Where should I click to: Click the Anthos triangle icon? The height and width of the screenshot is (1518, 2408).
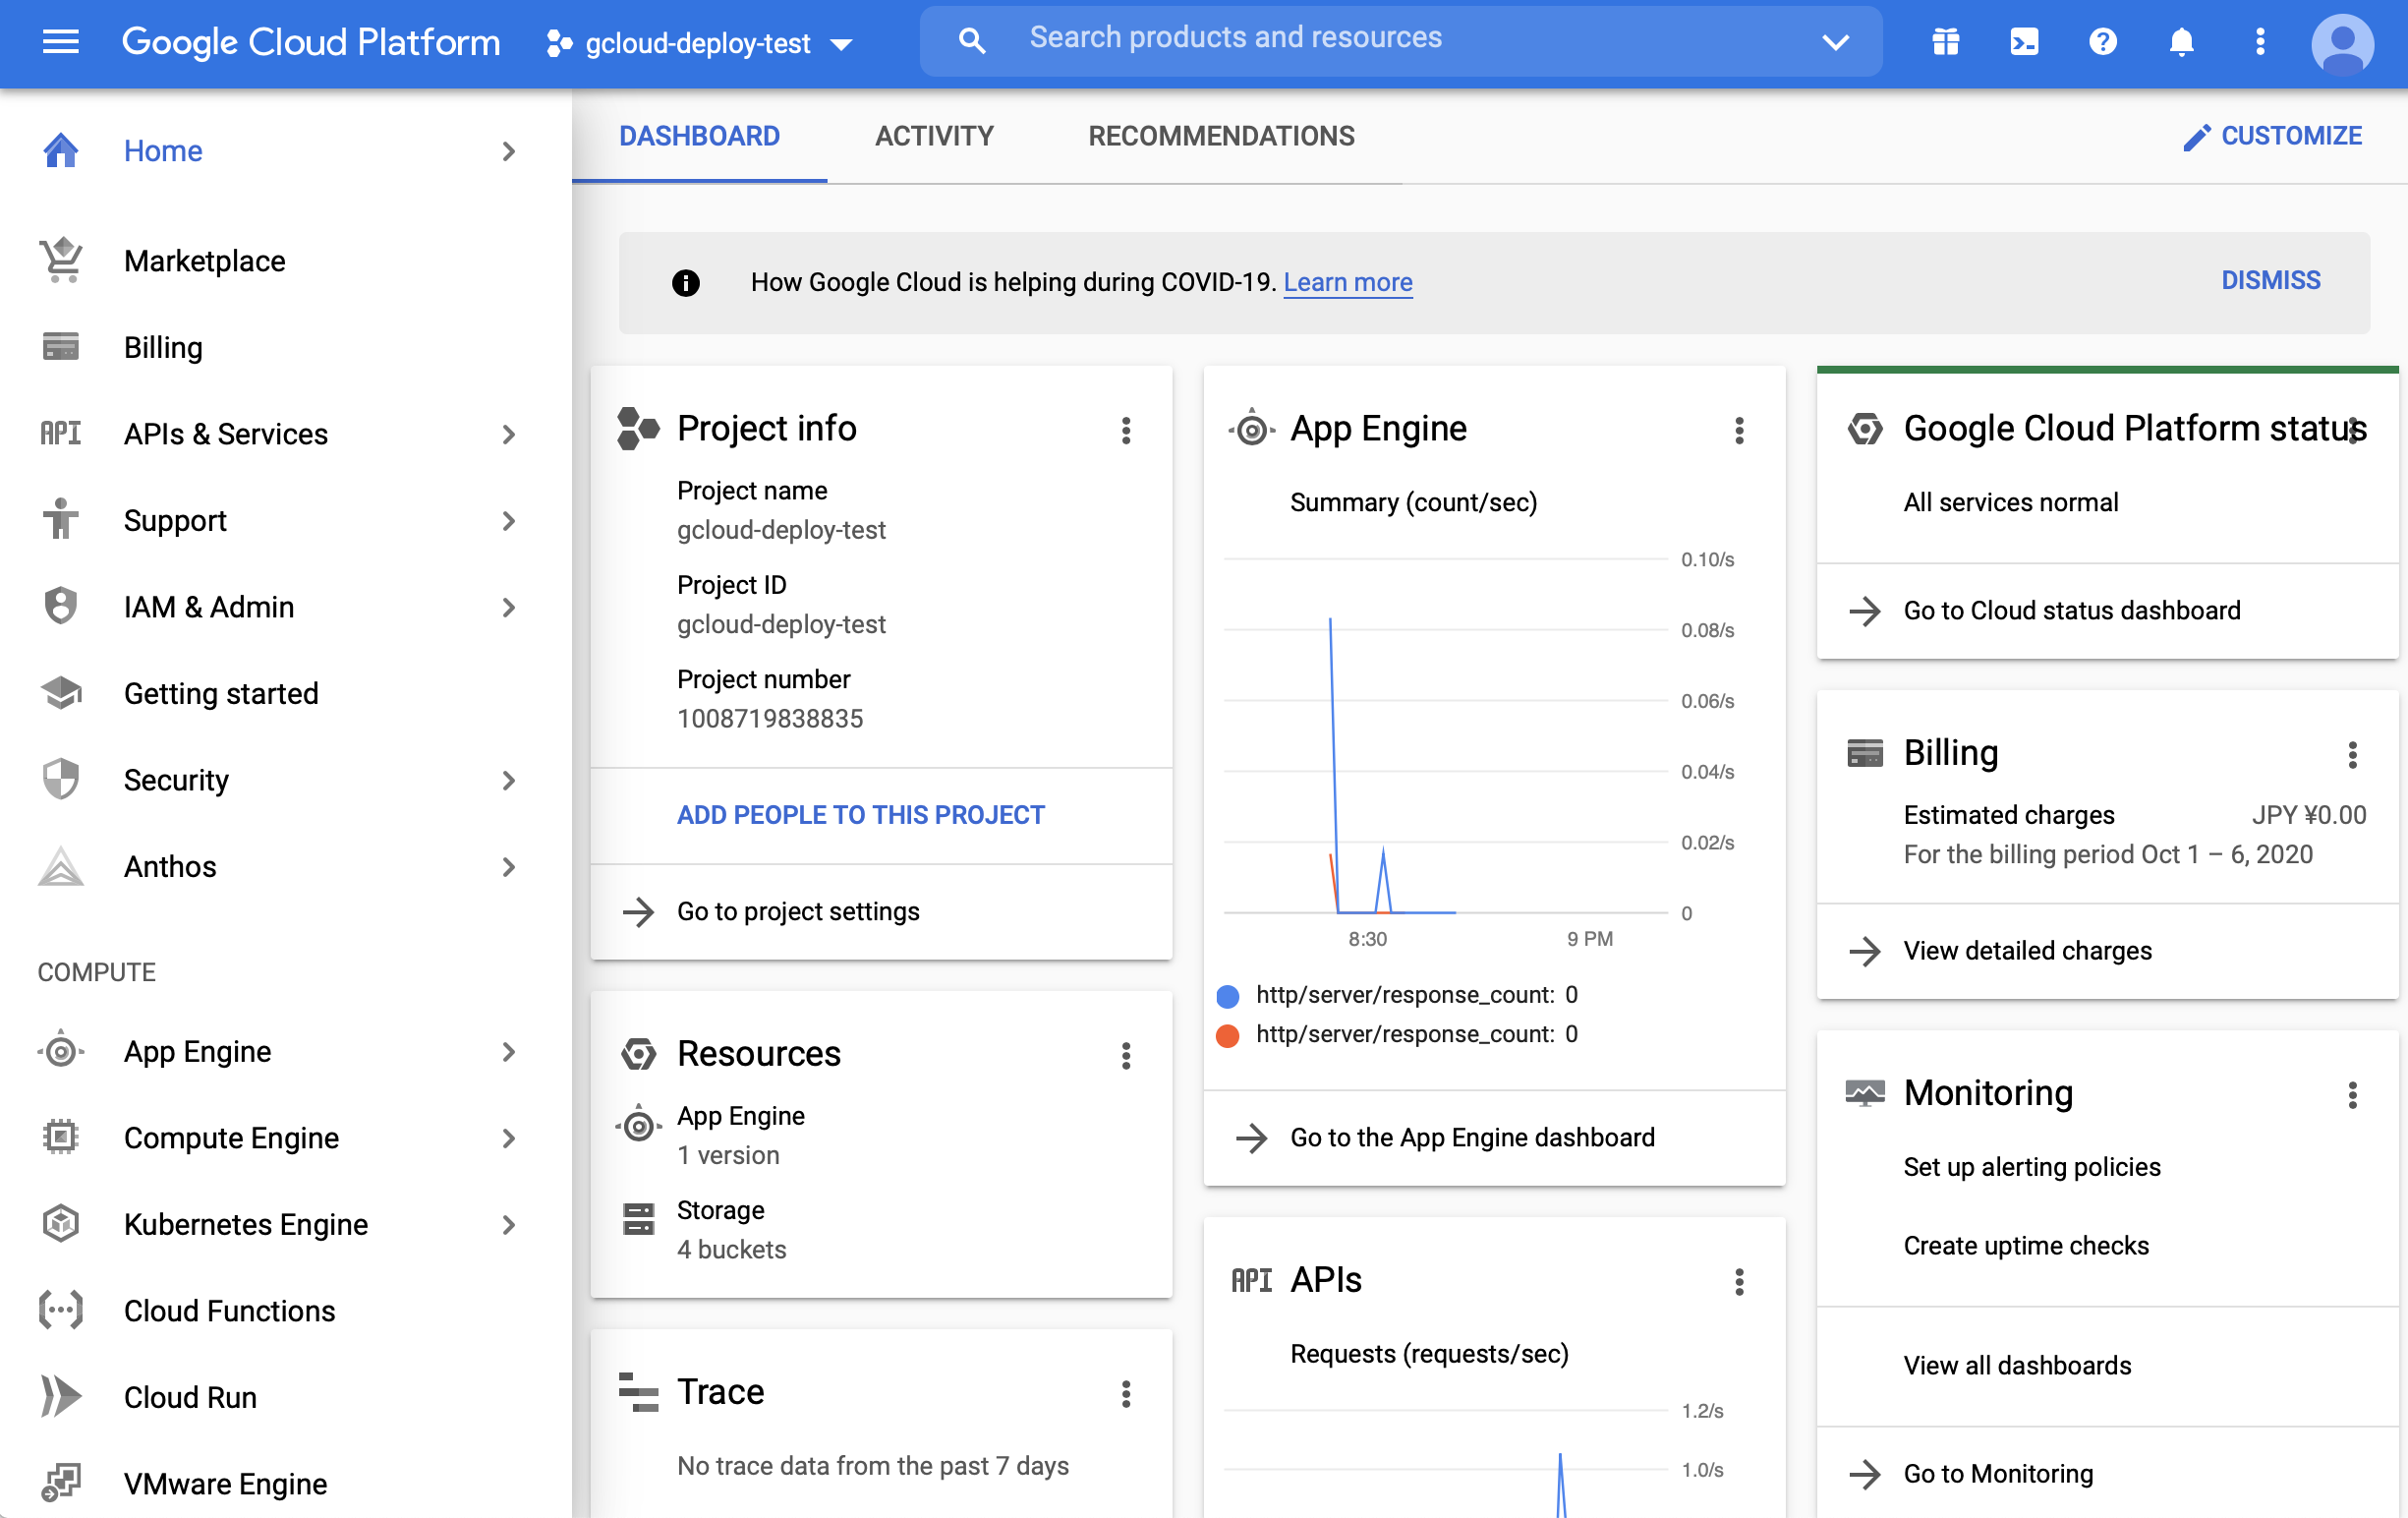61,866
